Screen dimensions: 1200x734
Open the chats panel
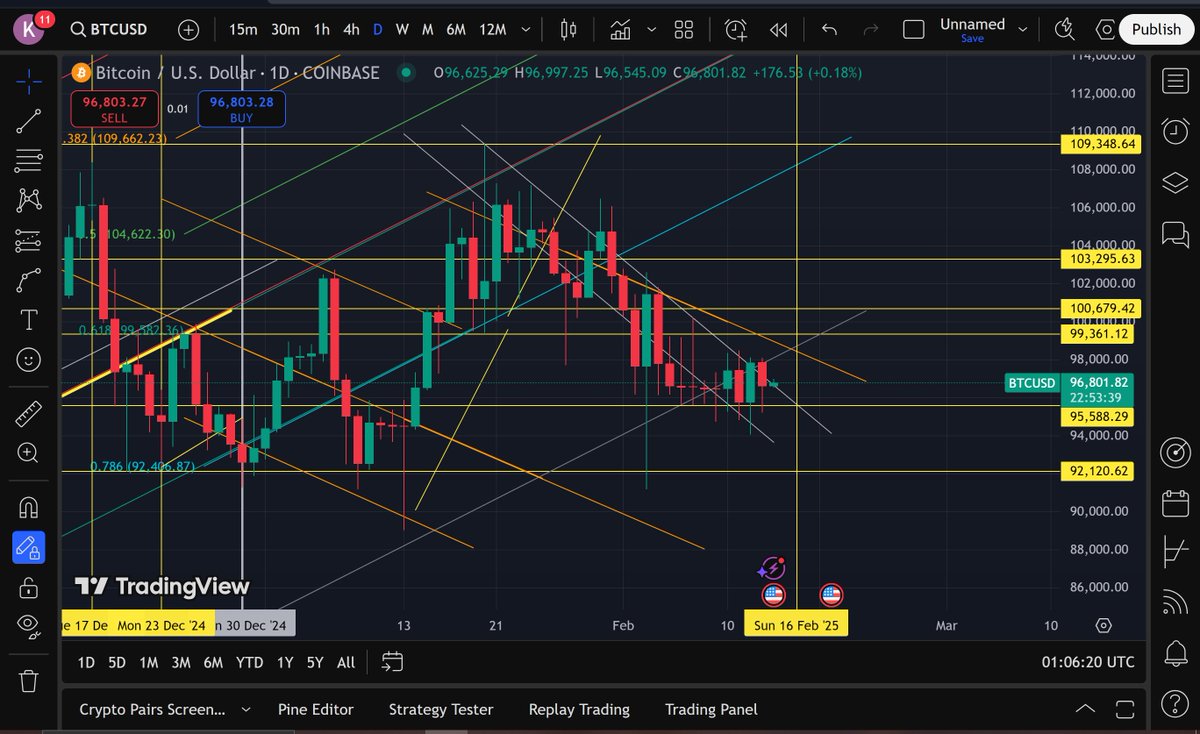click(1174, 234)
